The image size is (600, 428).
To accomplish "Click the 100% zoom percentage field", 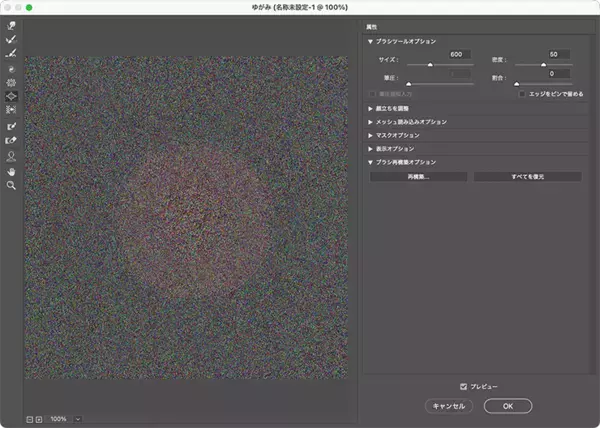I will tap(59, 419).
